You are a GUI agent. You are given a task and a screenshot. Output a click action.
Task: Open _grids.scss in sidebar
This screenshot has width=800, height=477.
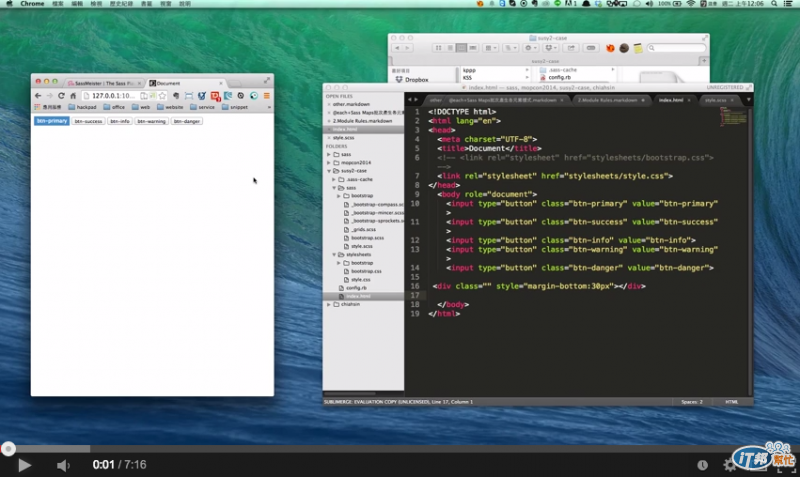(x=363, y=230)
